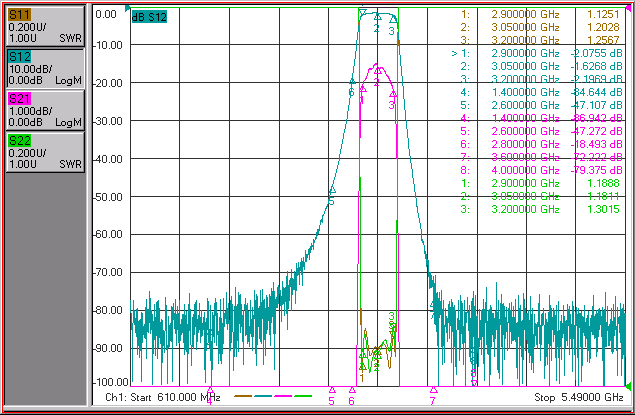Click the dB S12 trace label

point(149,17)
